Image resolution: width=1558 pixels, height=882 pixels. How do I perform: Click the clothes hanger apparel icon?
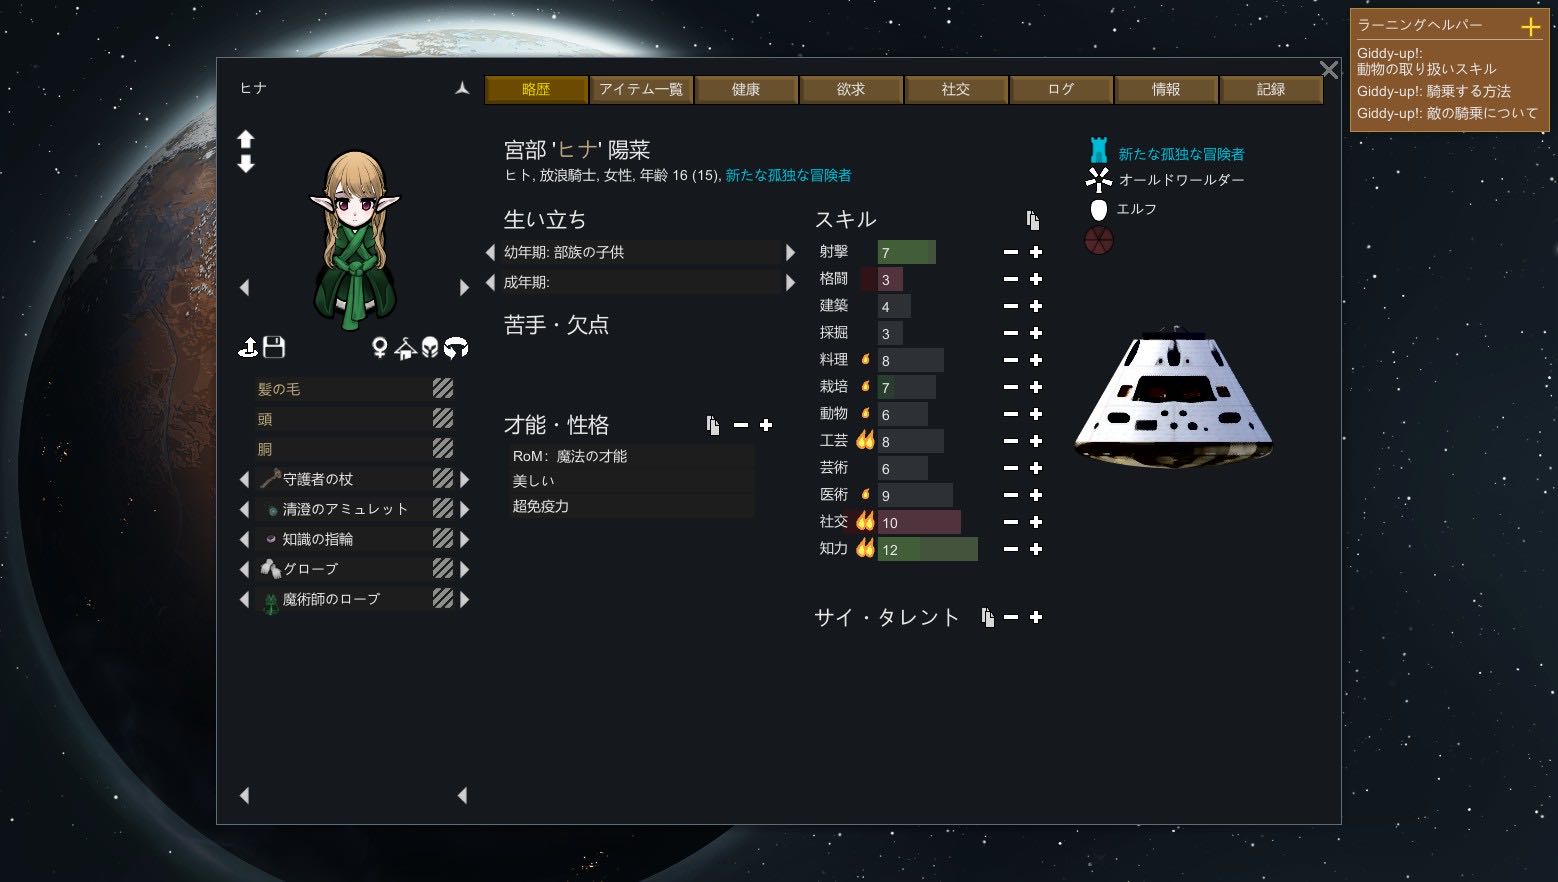tap(405, 347)
